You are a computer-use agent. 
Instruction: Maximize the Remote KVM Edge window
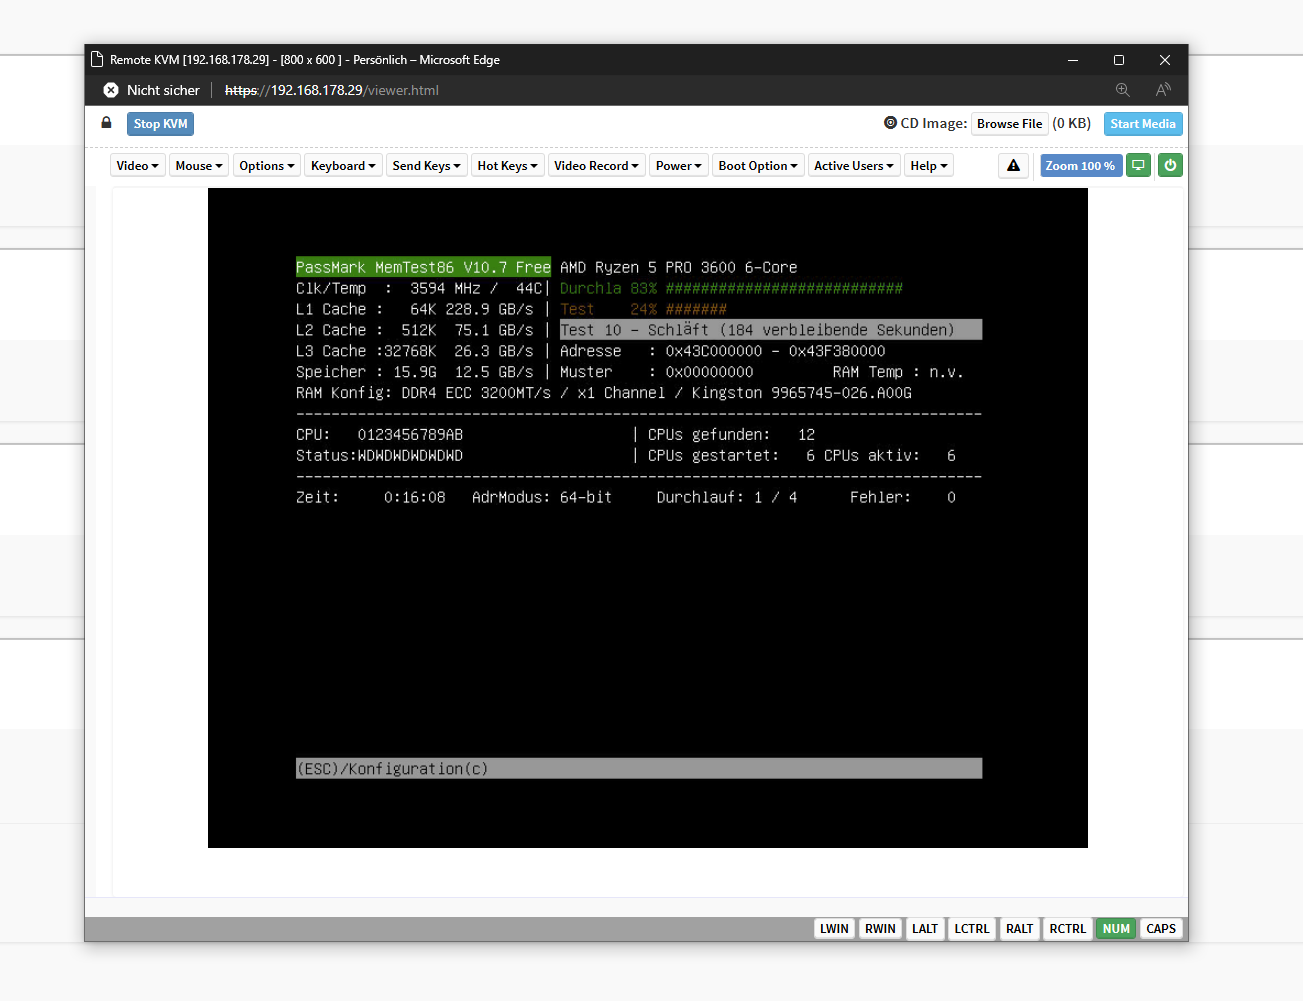pos(1119,60)
